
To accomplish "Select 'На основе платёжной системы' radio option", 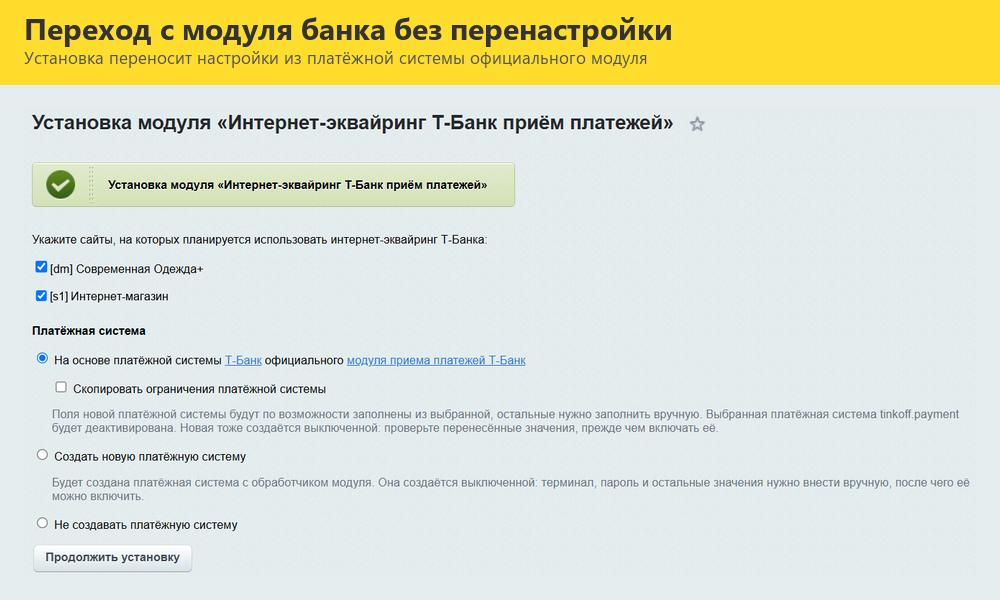I will coord(42,358).
